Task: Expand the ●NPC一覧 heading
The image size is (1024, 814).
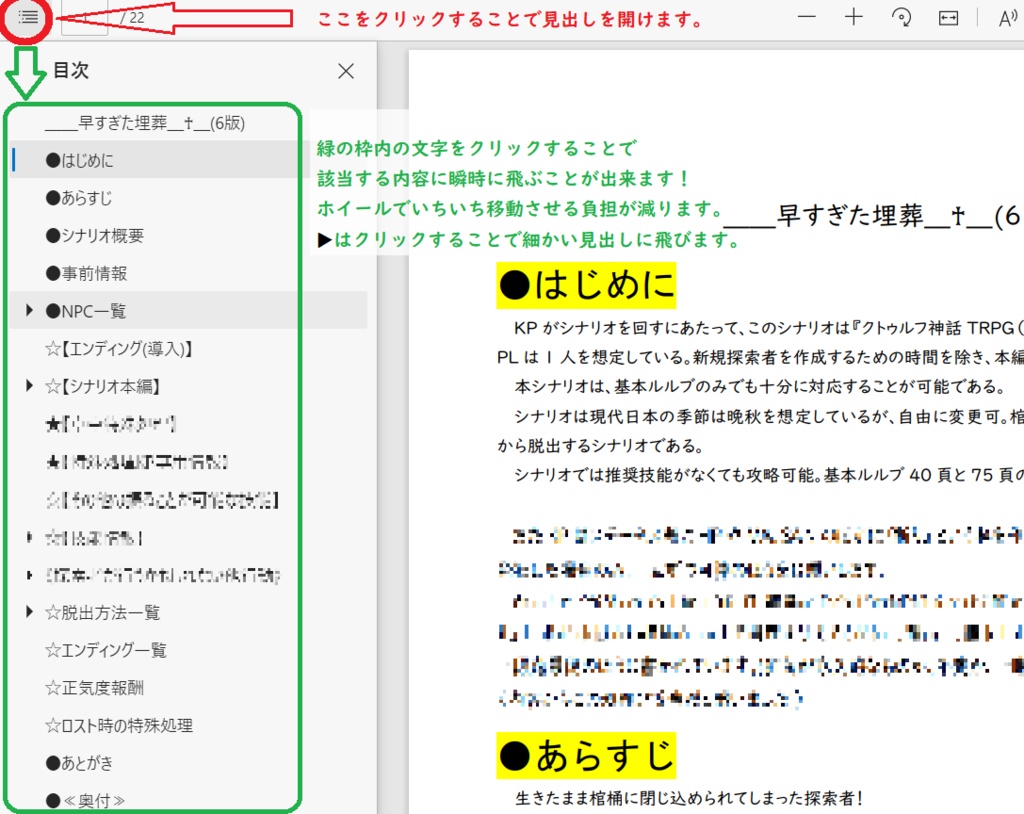Action: click(x=29, y=311)
